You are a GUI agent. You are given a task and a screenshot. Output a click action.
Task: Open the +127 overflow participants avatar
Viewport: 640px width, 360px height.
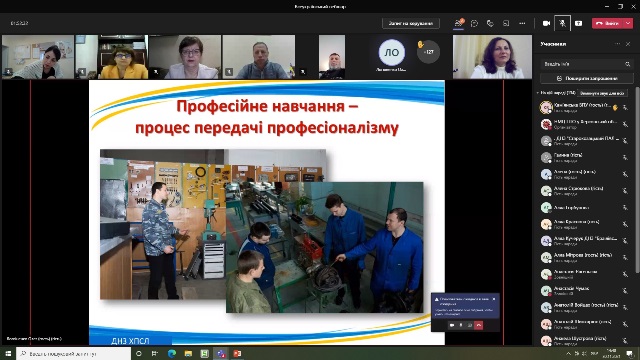click(x=429, y=52)
